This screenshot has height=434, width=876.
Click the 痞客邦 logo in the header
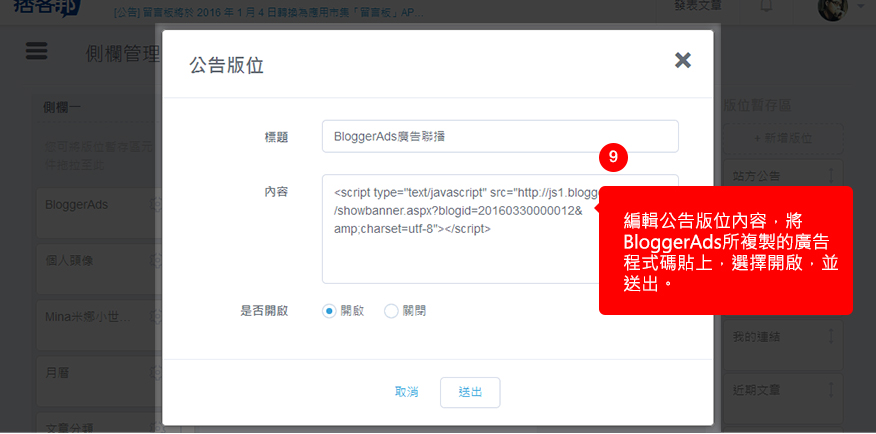click(47, 8)
